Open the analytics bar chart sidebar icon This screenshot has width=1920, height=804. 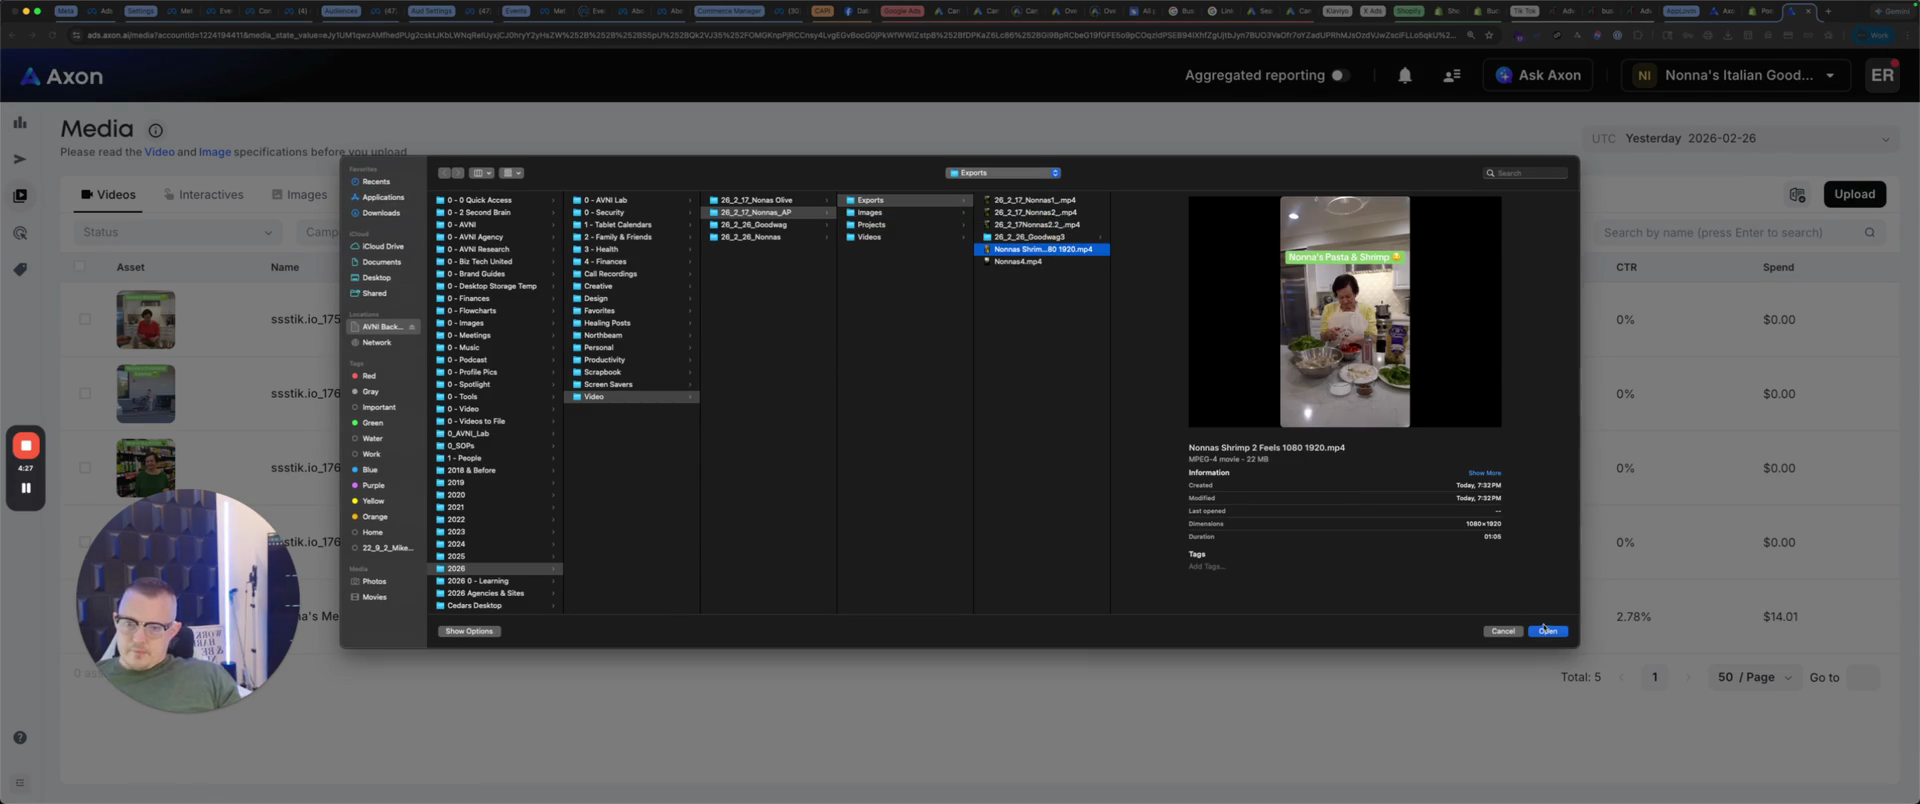pyautogui.click(x=20, y=122)
